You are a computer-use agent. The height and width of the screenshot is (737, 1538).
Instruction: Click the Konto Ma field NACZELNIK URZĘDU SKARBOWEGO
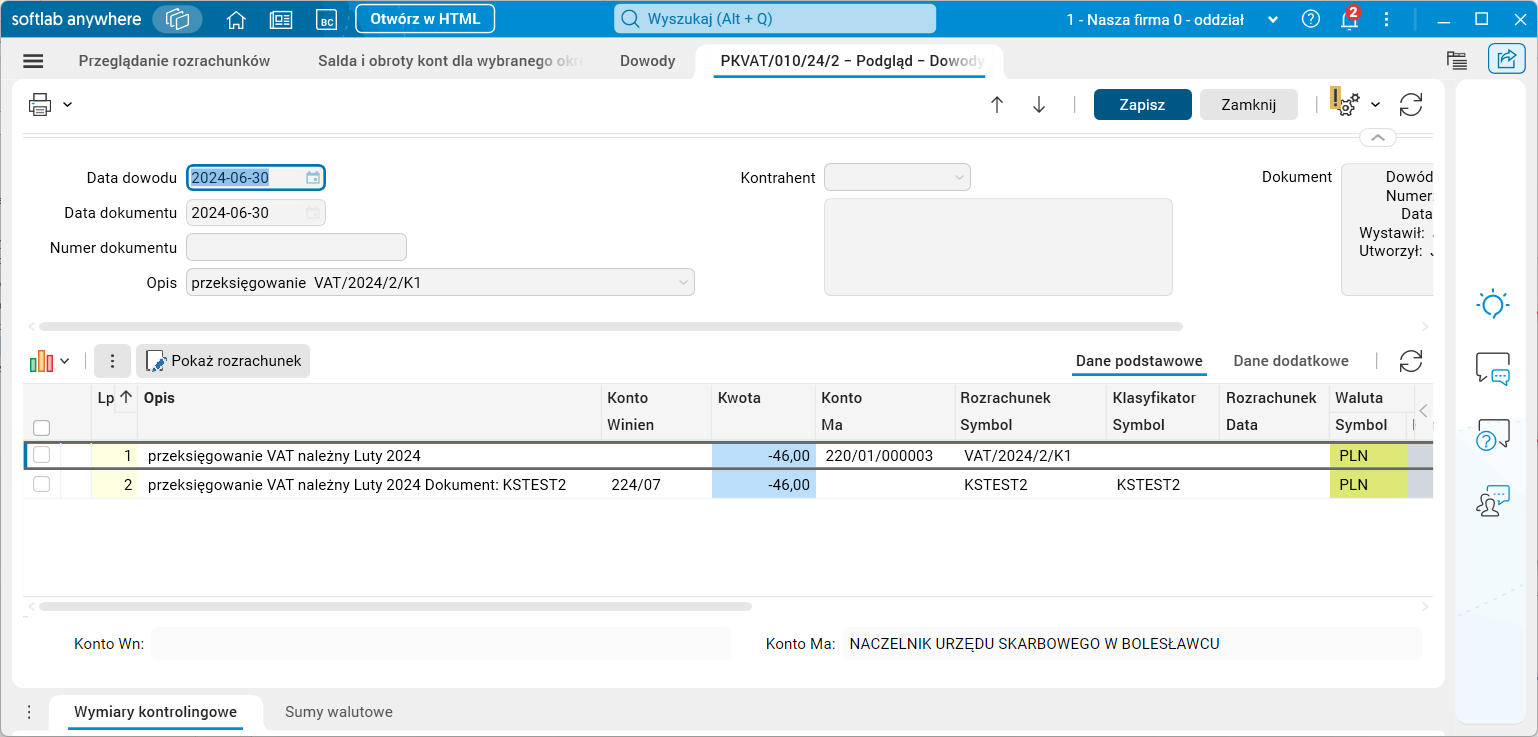pyautogui.click(x=1132, y=644)
